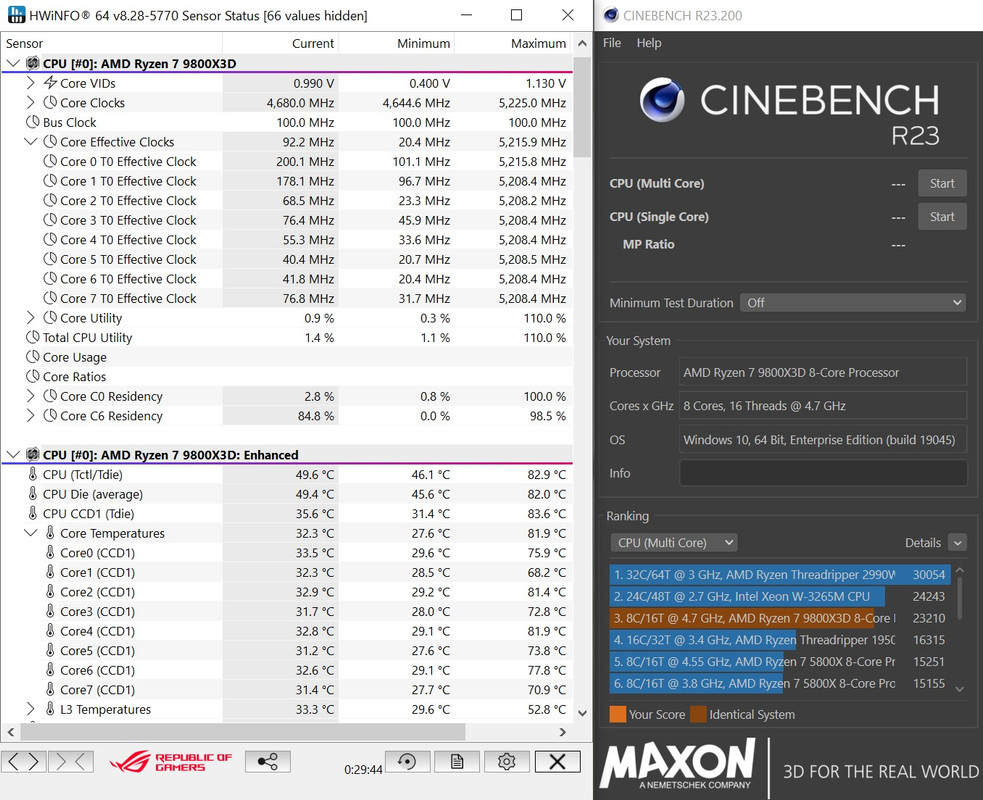The image size is (983, 800).
Task: Collapse the Core Temperatures group
Action: pyautogui.click(x=30, y=533)
